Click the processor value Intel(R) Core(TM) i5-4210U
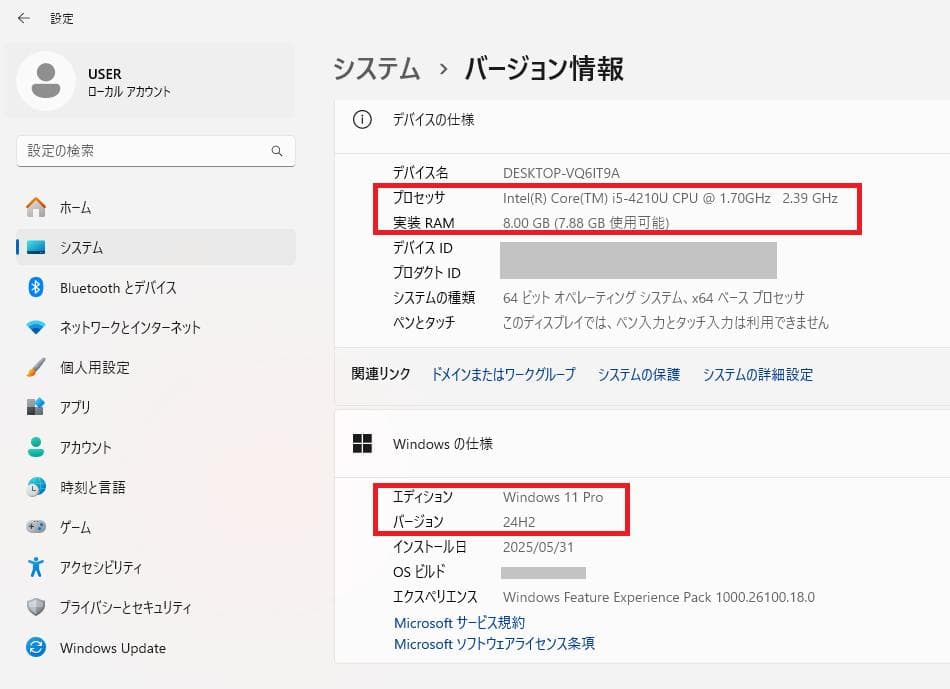The width and height of the screenshot is (950, 689). pos(670,198)
